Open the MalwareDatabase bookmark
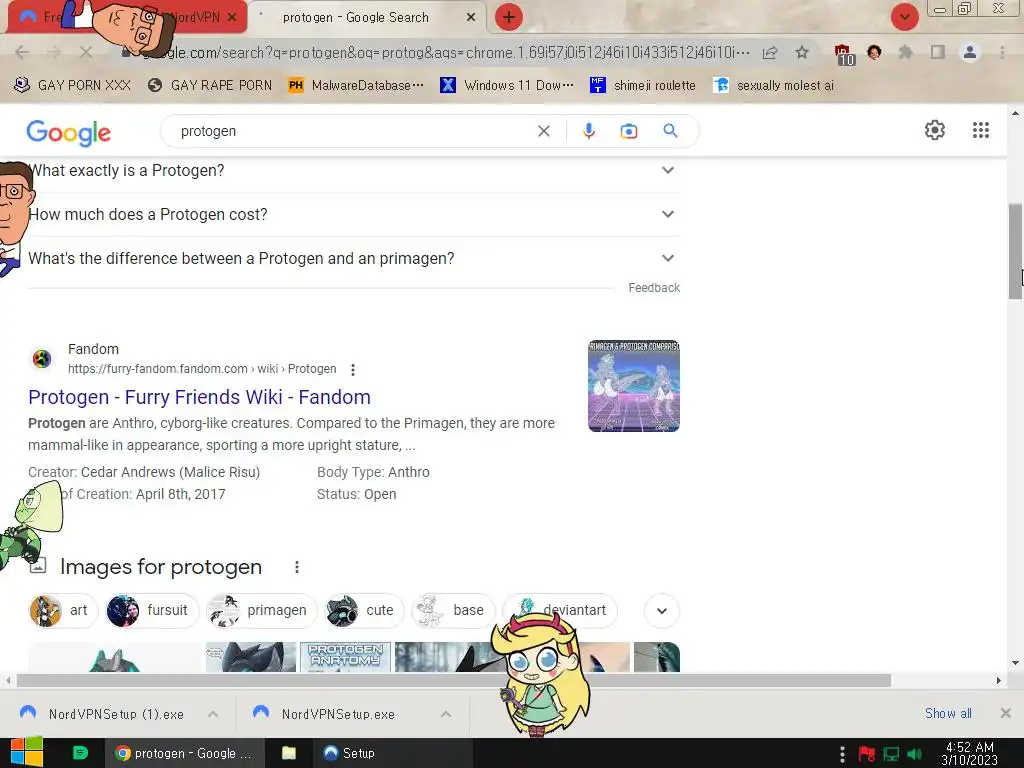Viewport: 1024px width, 768px height. click(357, 86)
